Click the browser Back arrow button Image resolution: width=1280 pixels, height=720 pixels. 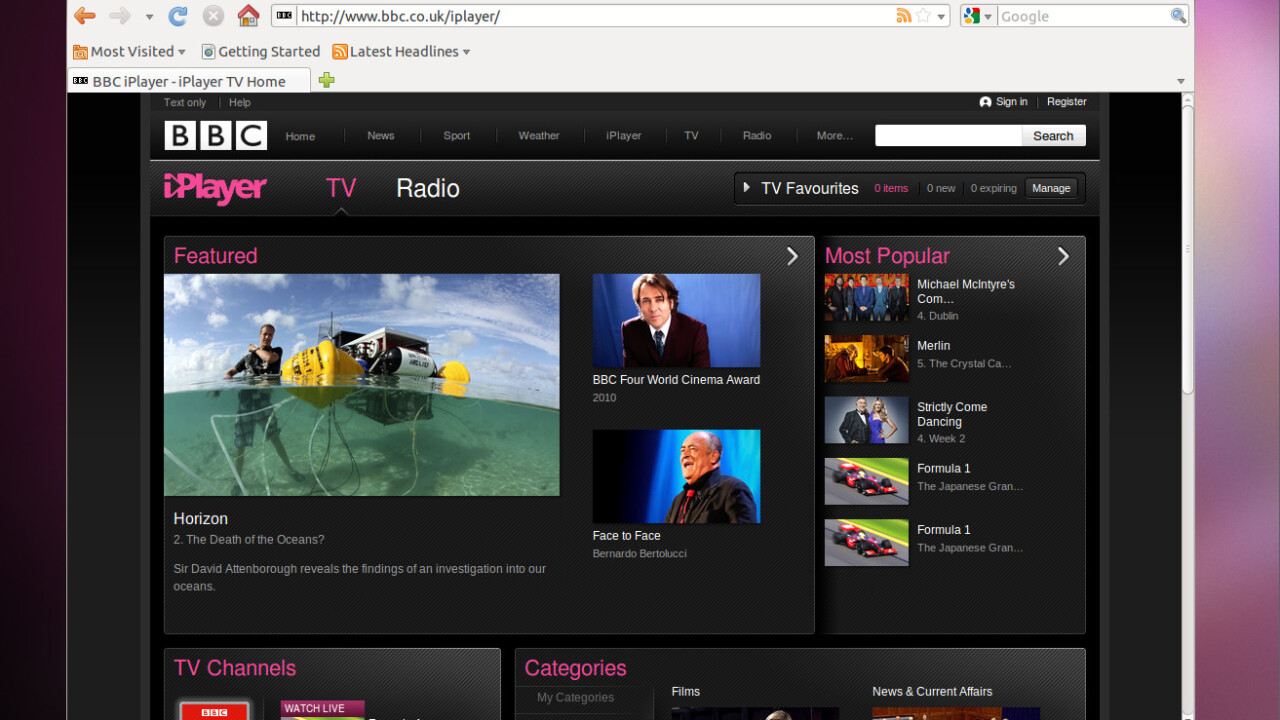point(85,16)
